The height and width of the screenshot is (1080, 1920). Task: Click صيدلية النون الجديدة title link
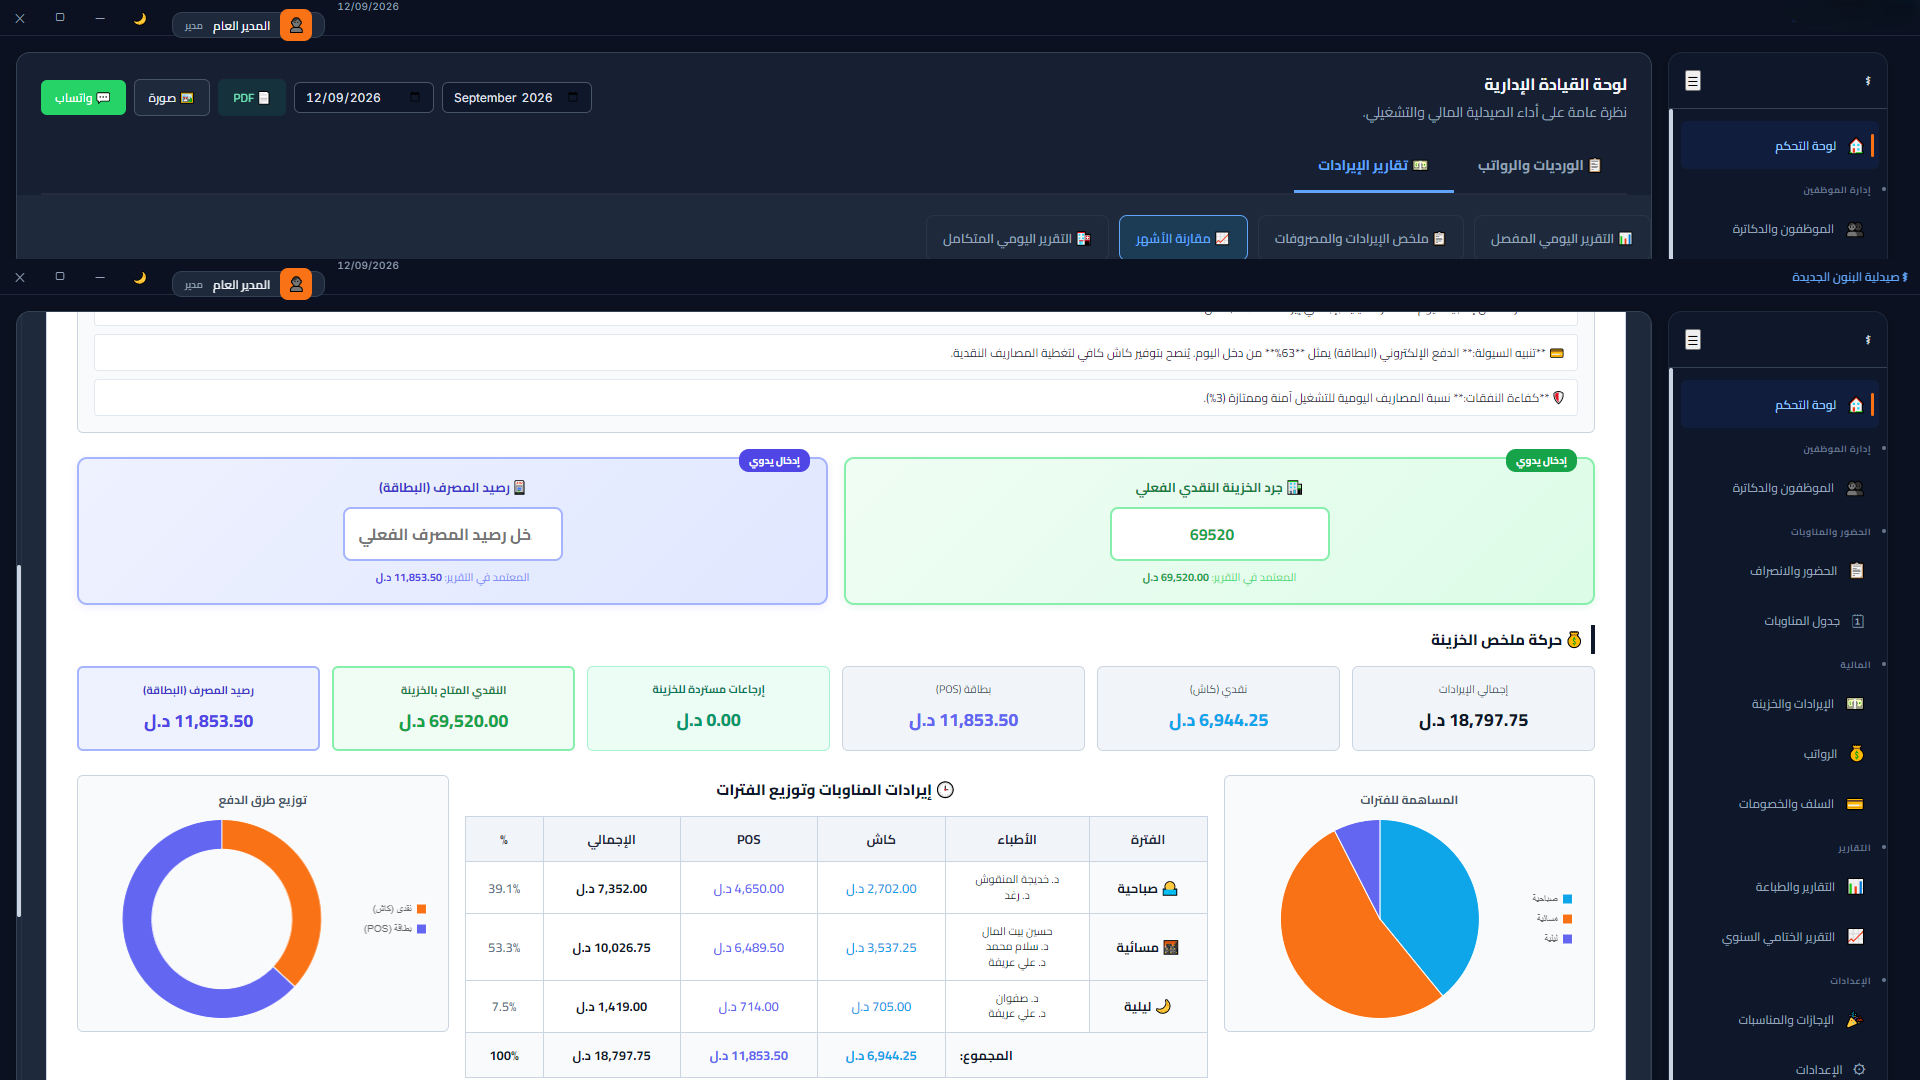[x=1849, y=277]
